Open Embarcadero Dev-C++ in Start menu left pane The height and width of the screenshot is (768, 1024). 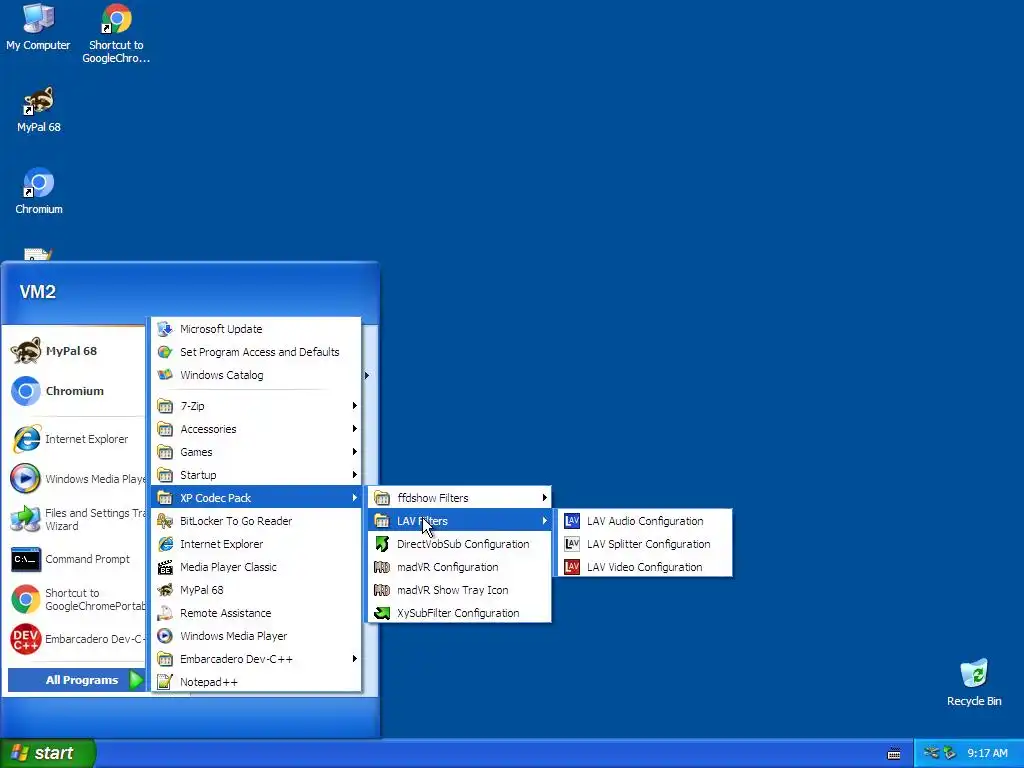pos(76,639)
